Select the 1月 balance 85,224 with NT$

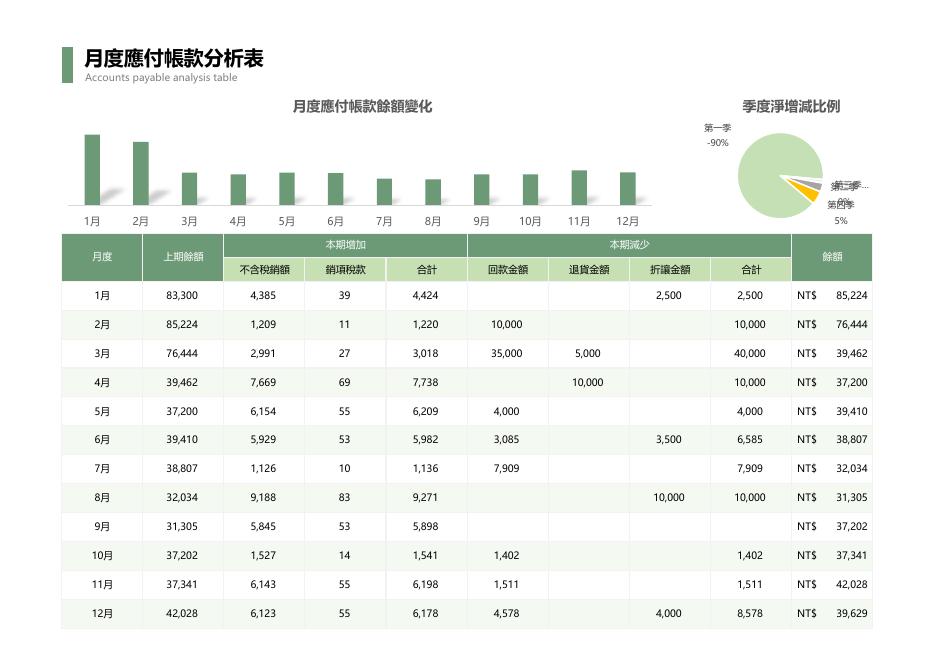832,295
